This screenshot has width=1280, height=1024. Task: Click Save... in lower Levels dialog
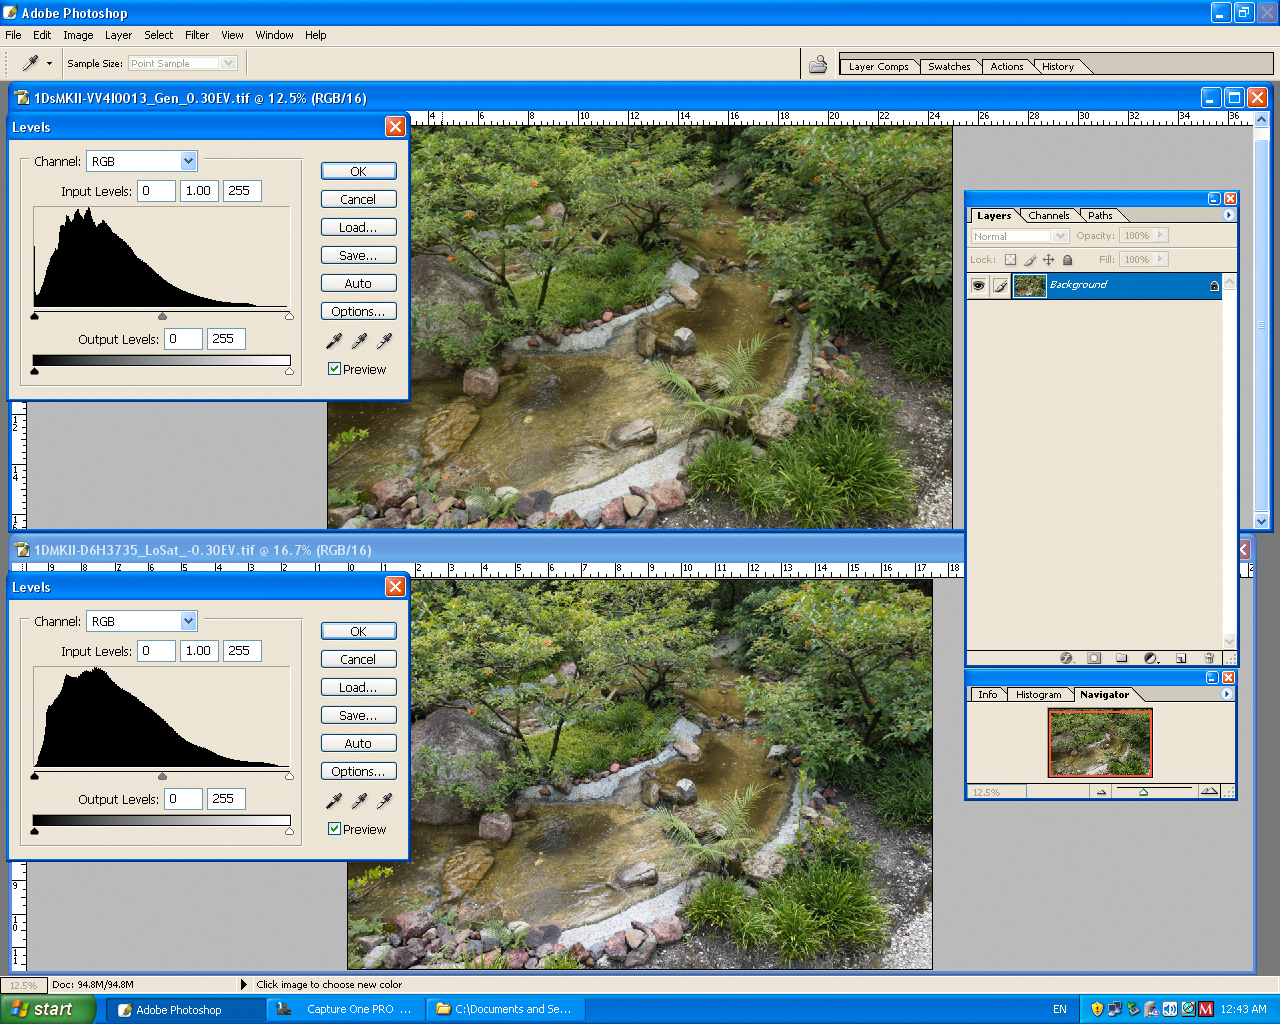pyautogui.click(x=358, y=715)
